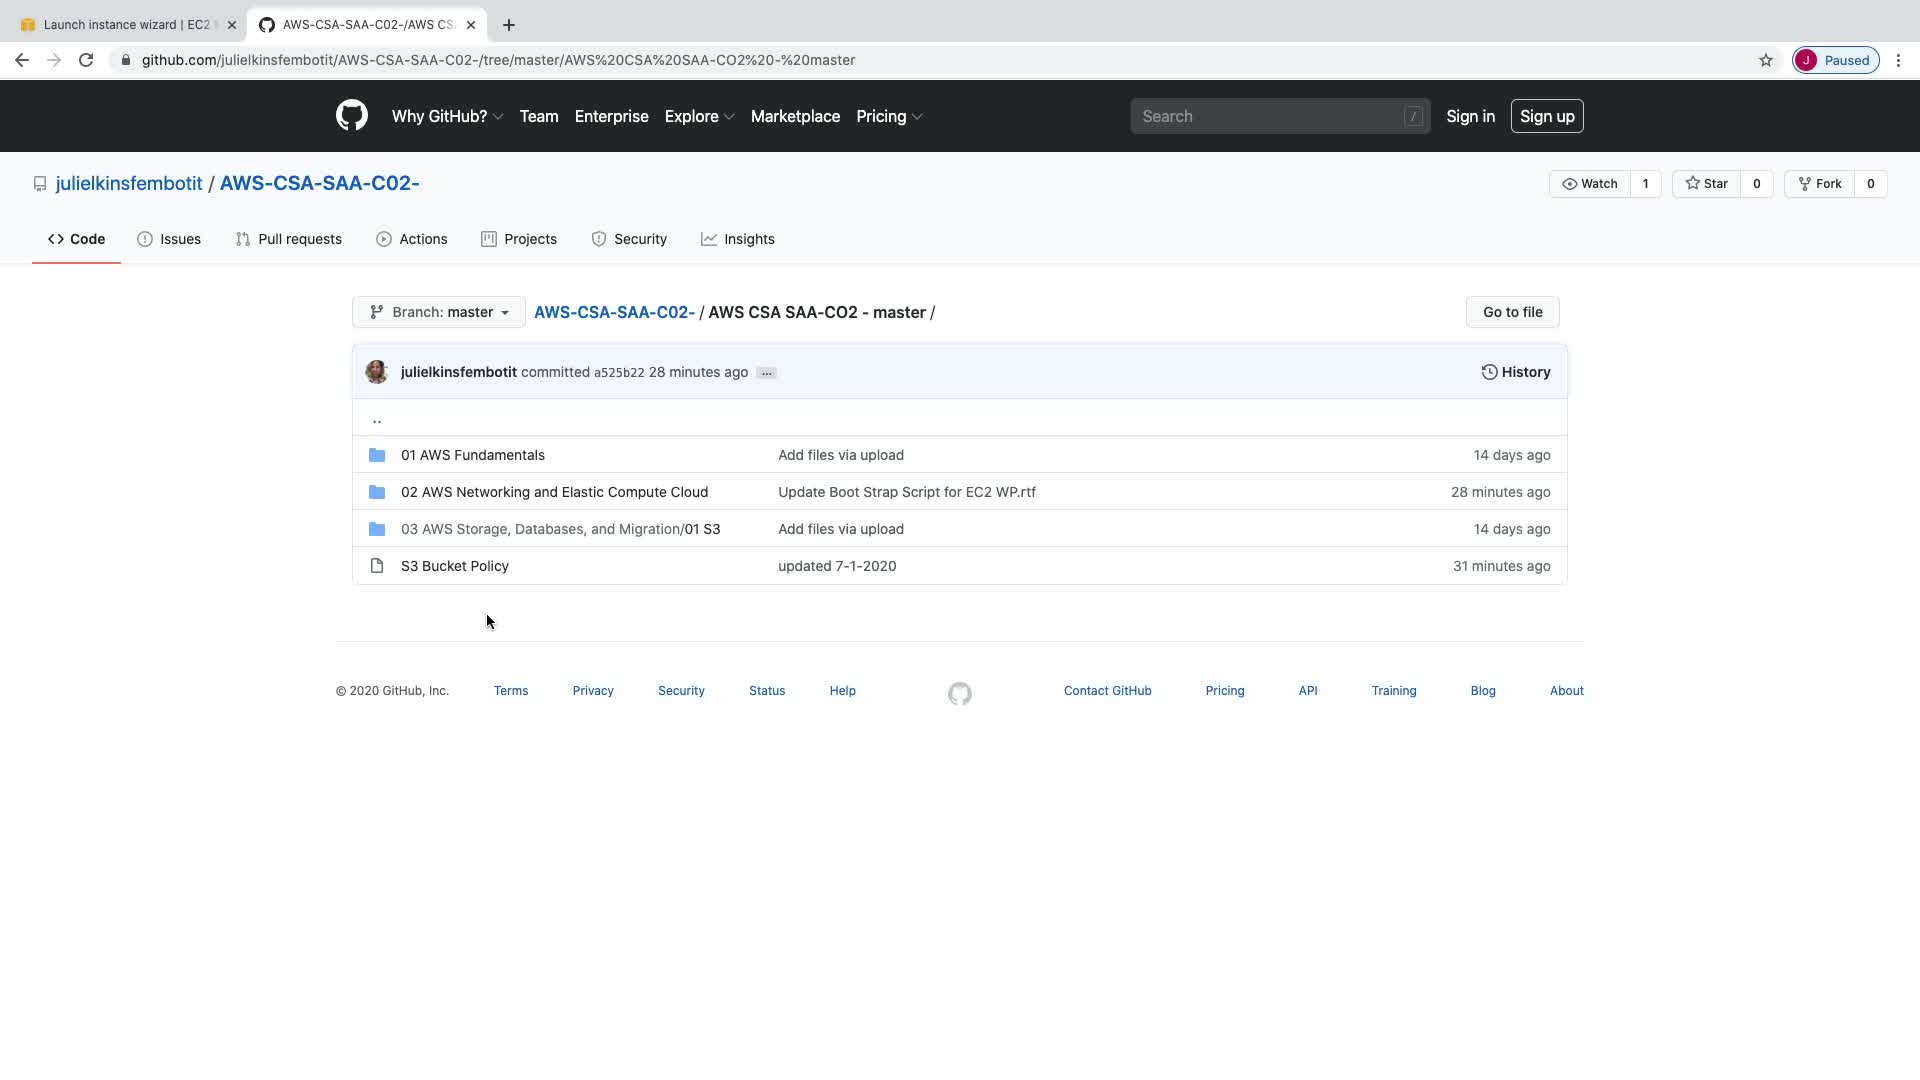Expand commit message ellipsis button
This screenshot has height=1080, width=1920.
[766, 373]
